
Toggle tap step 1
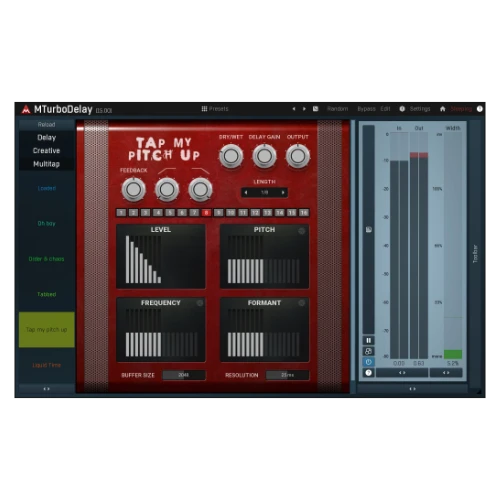pos(121,213)
